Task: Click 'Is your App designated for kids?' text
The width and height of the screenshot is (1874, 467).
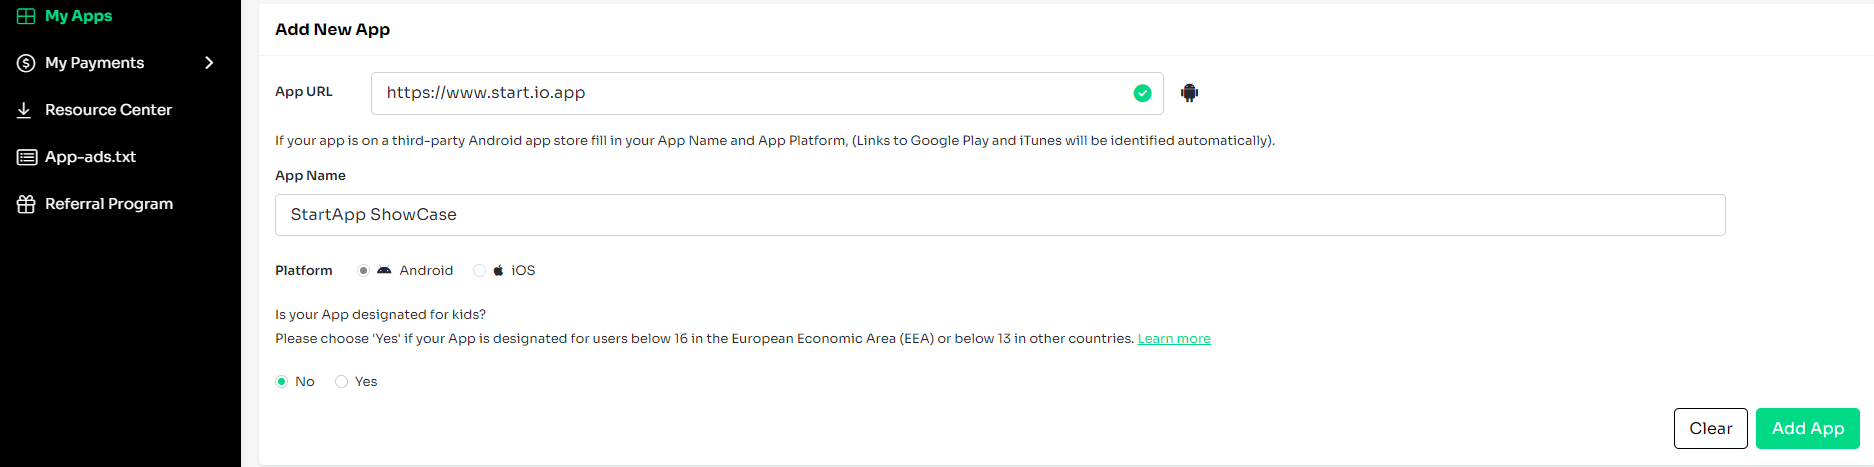Action: 381,315
